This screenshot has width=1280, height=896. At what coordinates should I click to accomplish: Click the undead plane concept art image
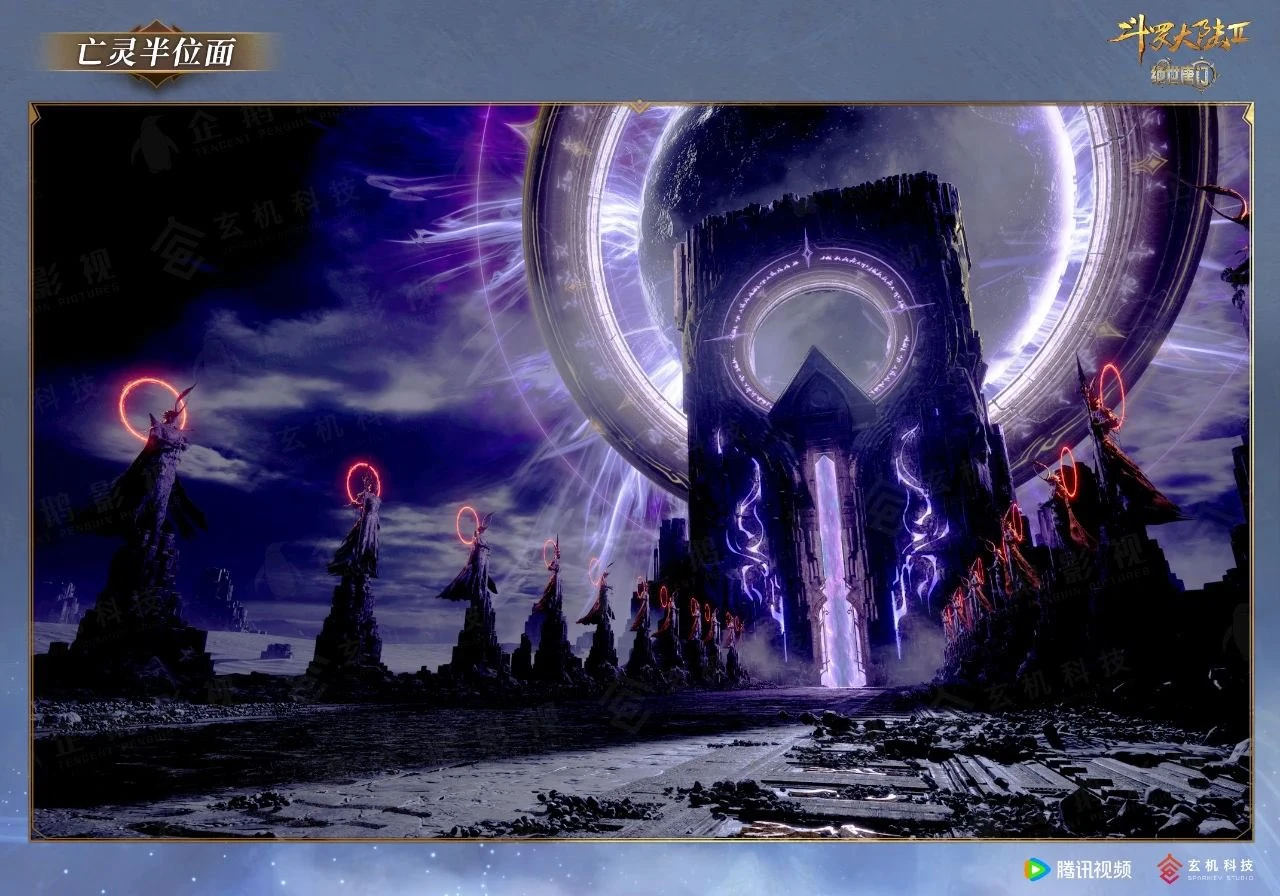pyautogui.click(x=641, y=471)
